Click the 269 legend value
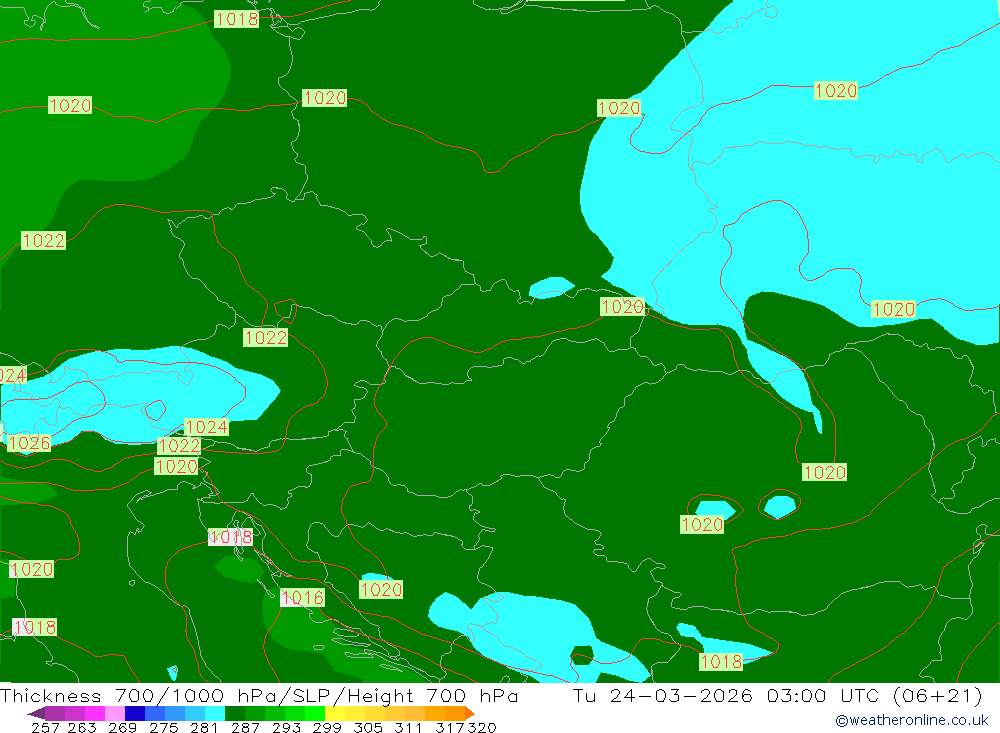 [122, 727]
